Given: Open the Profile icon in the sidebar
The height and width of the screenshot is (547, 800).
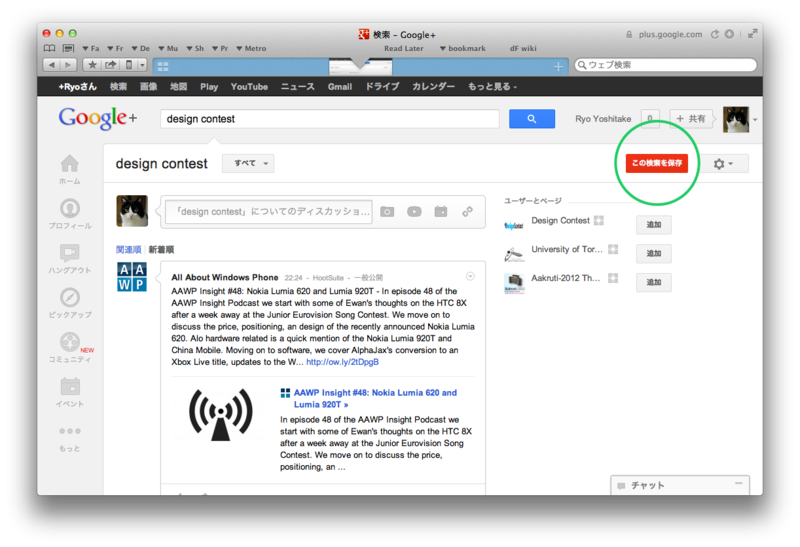Looking at the screenshot, I should 70,208.
